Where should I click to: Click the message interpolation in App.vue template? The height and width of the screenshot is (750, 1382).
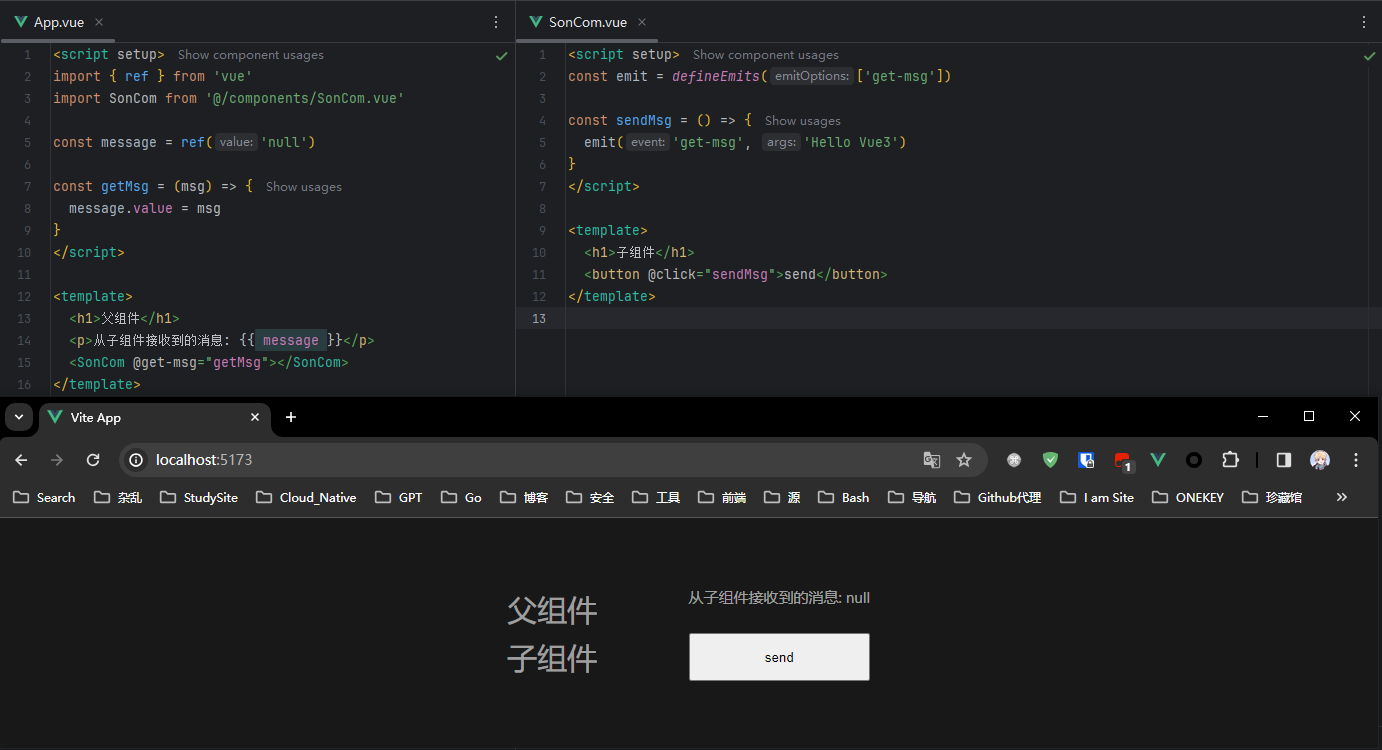[x=291, y=340]
